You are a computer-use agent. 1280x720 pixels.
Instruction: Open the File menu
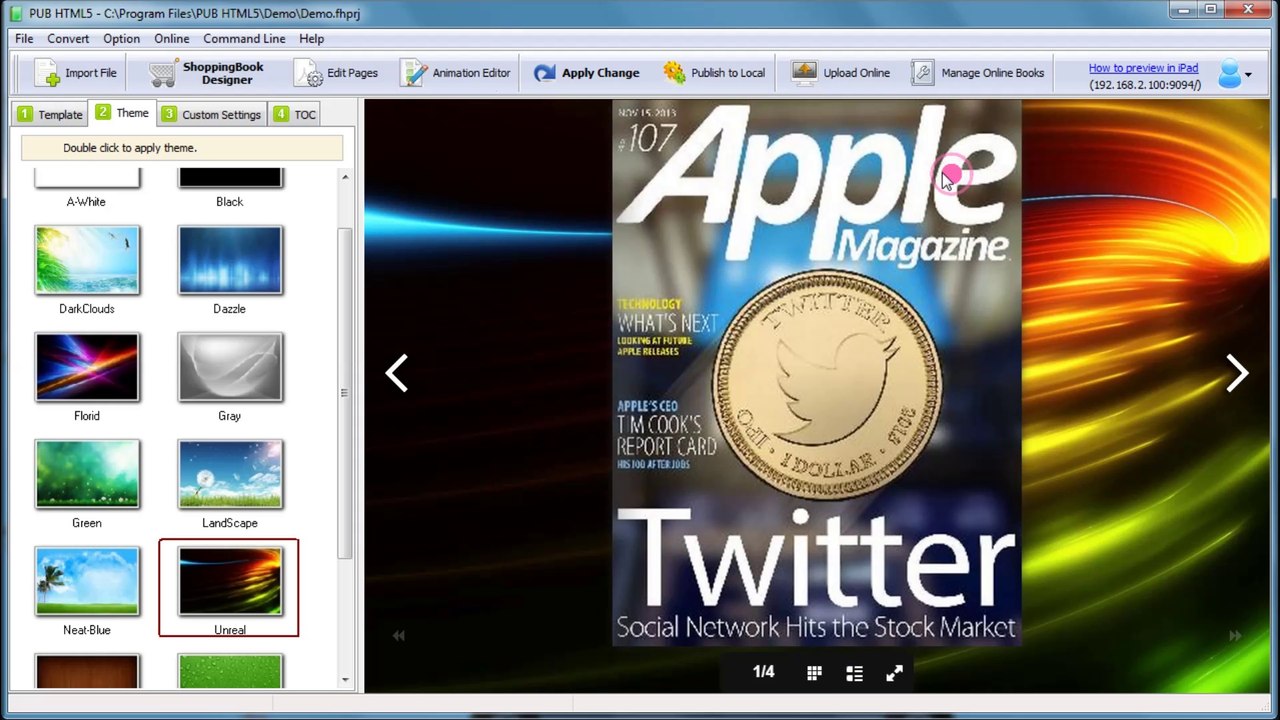(24, 39)
